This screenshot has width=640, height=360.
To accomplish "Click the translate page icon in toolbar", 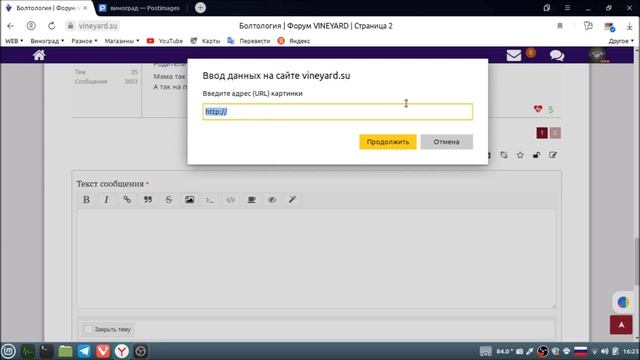I will pos(588,26).
